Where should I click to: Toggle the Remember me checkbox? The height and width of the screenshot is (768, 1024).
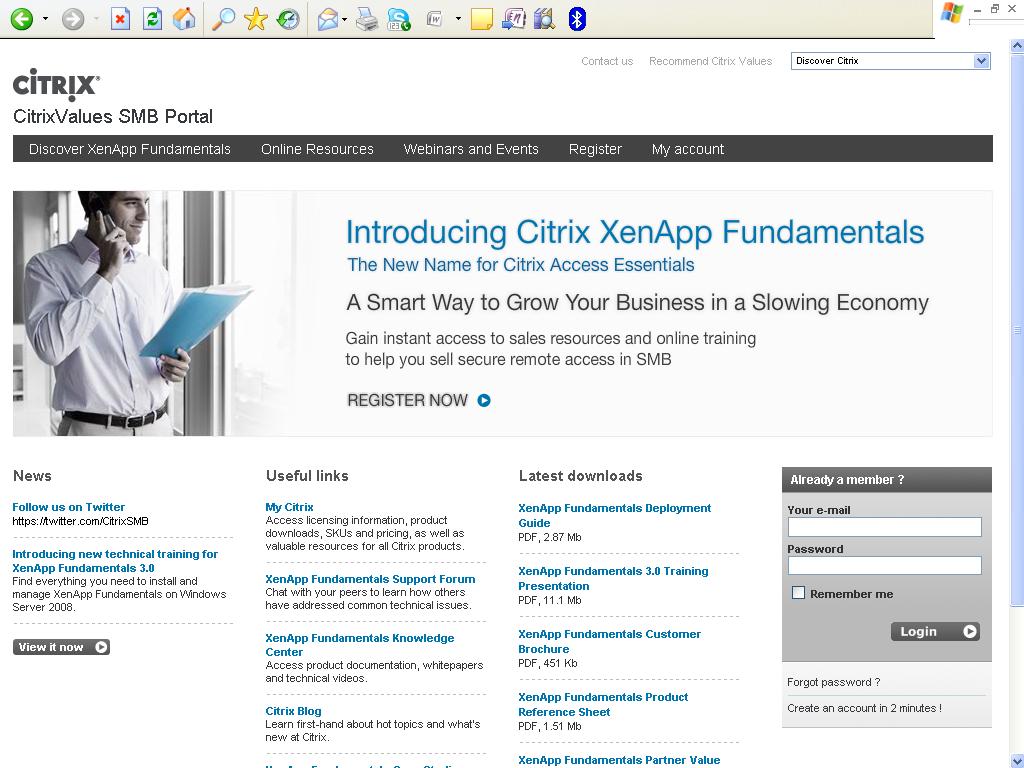point(798,593)
